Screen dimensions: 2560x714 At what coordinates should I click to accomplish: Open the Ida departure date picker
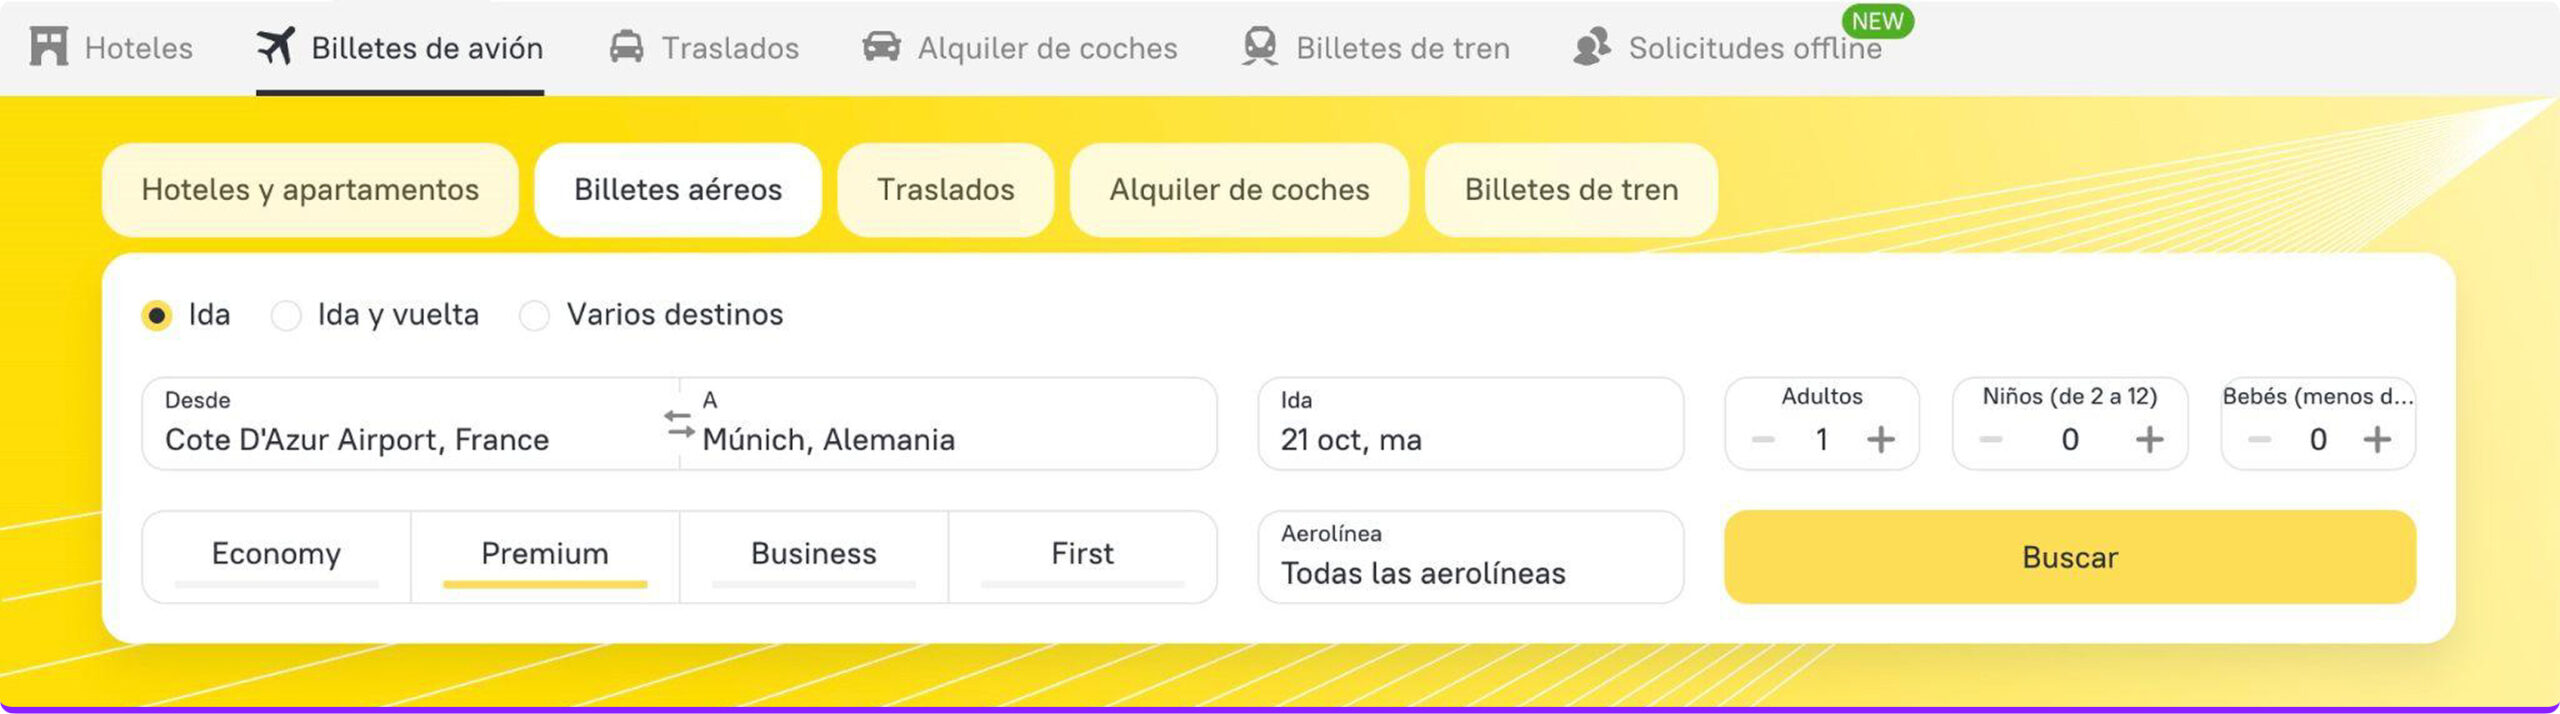click(1470, 423)
